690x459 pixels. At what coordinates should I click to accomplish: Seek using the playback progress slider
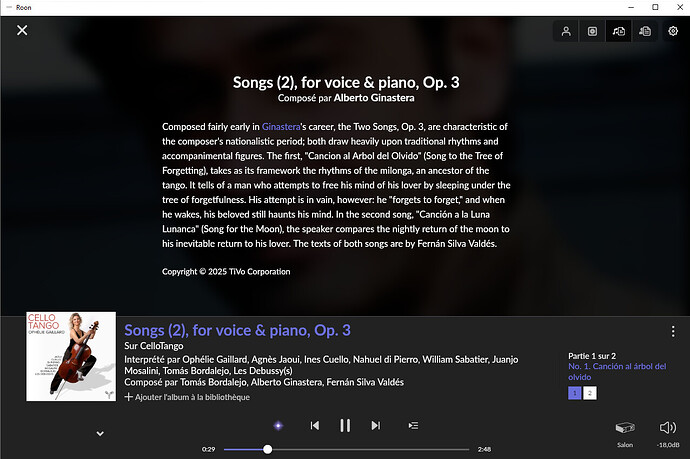[x=346, y=449]
